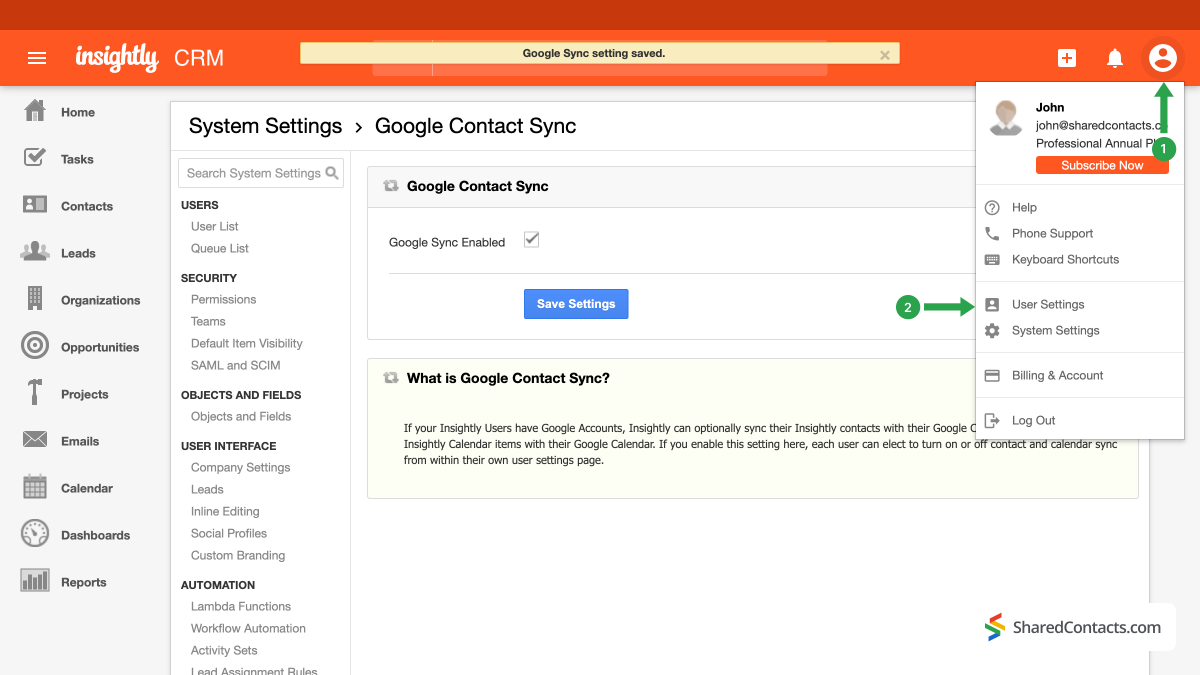The width and height of the screenshot is (1200, 675).
Task: Open Objects and Fields settings
Action: (241, 416)
